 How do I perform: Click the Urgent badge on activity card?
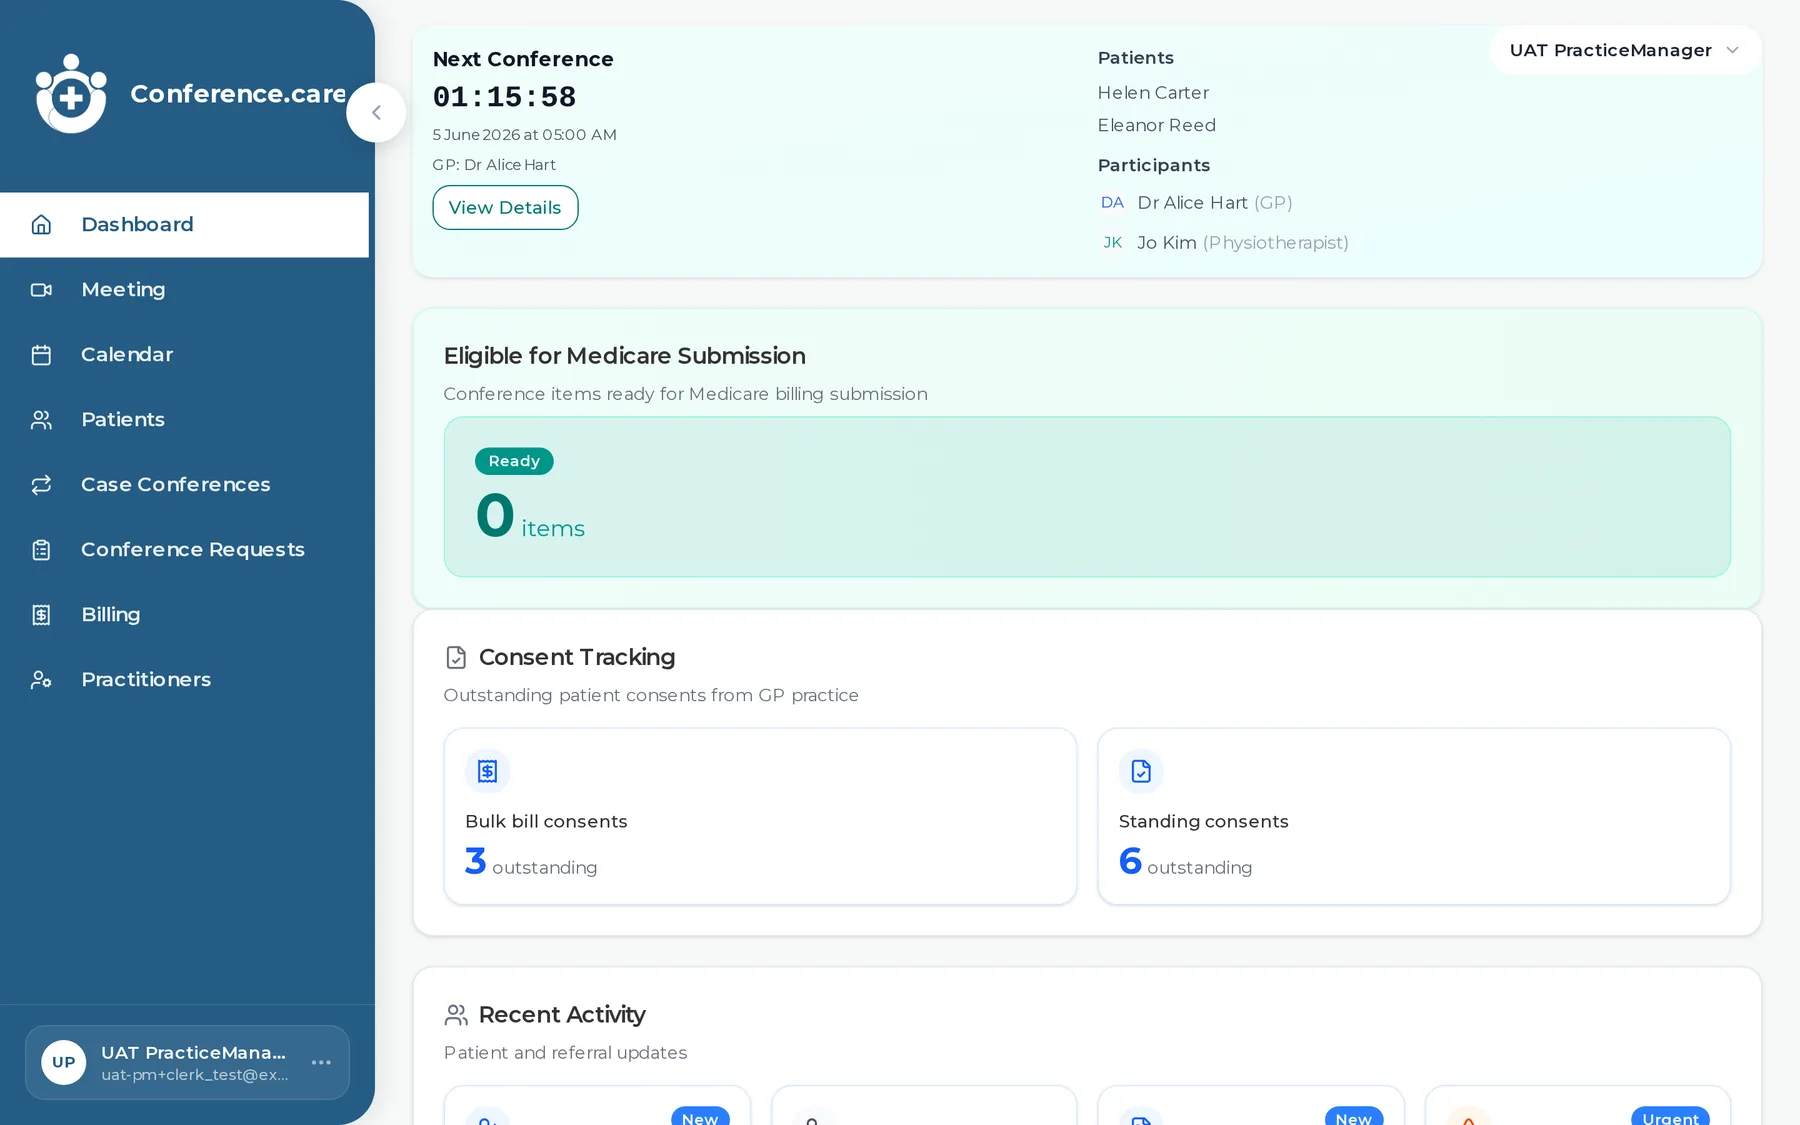click(1670, 1117)
